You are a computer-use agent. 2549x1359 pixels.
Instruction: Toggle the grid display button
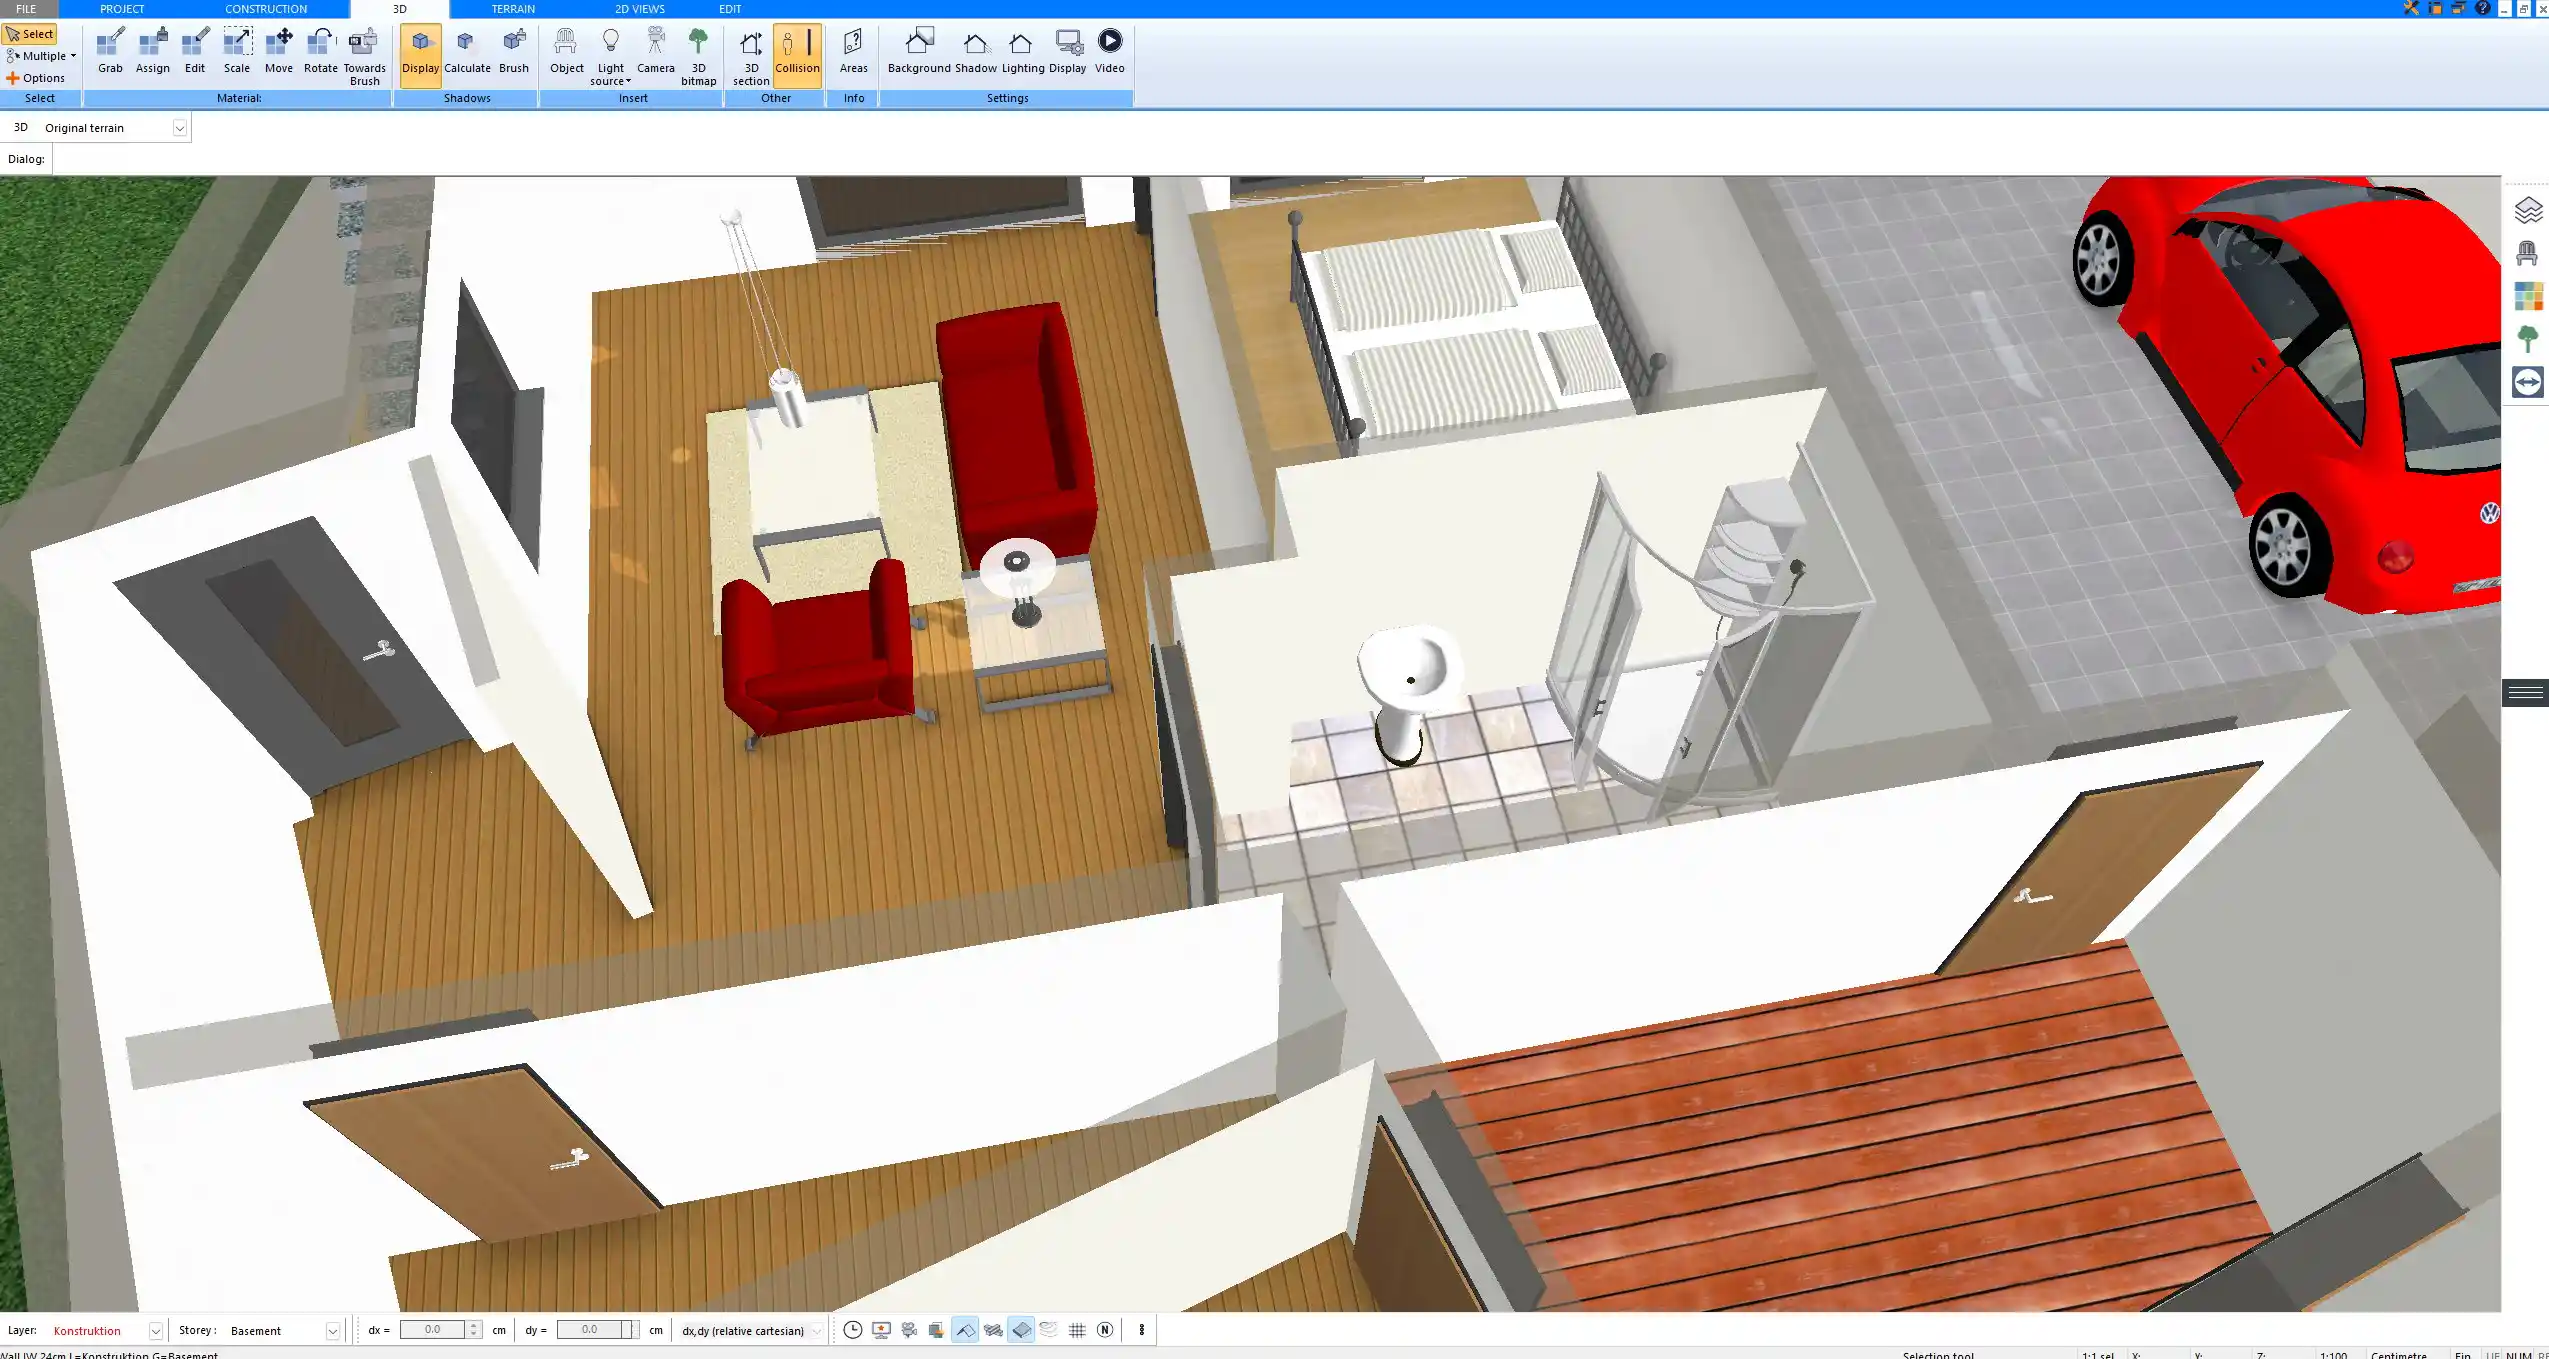[1077, 1330]
